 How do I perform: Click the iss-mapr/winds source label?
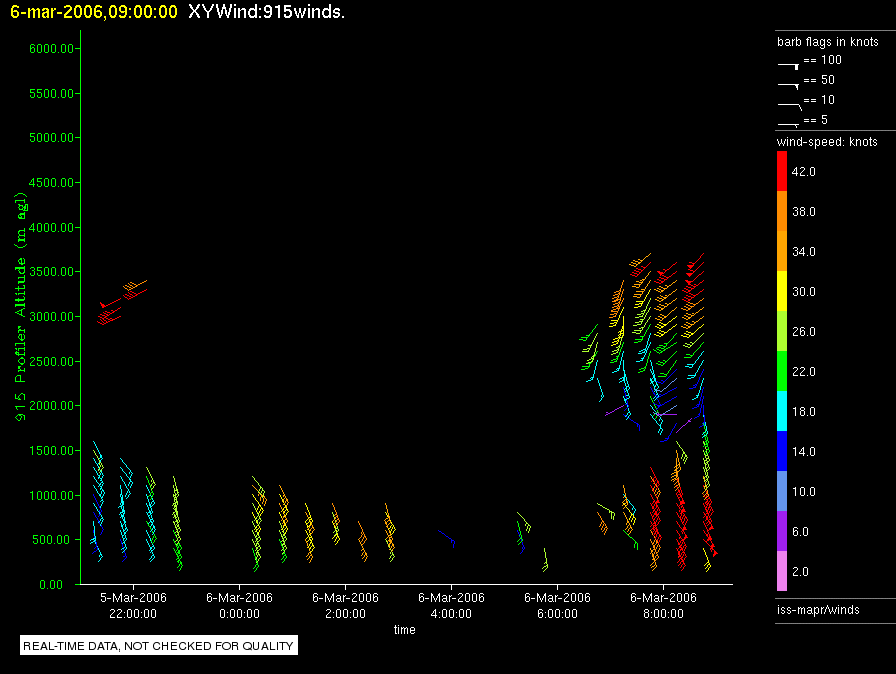pyautogui.click(x=818, y=609)
